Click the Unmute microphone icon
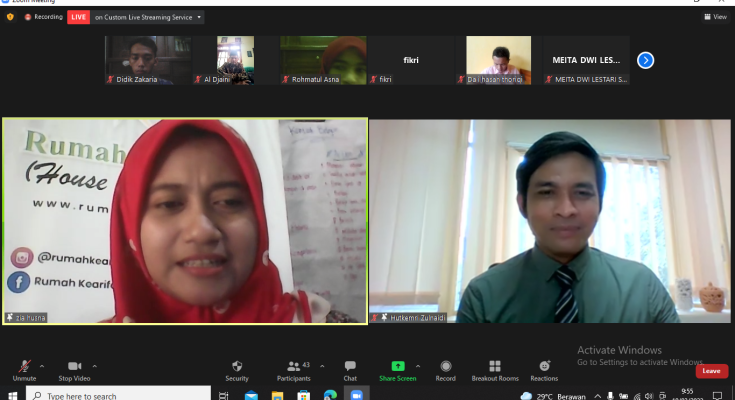Viewport: 735px width, 400px height. click(24, 366)
